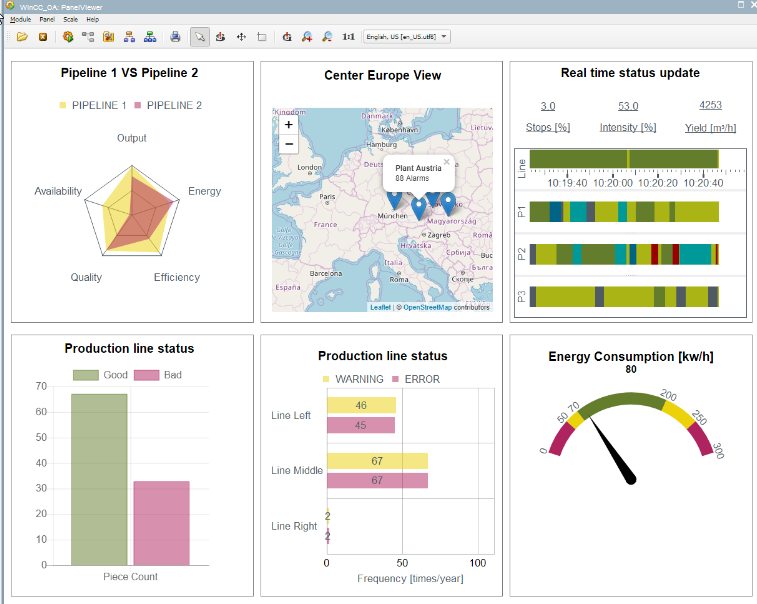Open the Panel menu
Image resolution: width=757 pixels, height=604 pixels.
(47, 19)
